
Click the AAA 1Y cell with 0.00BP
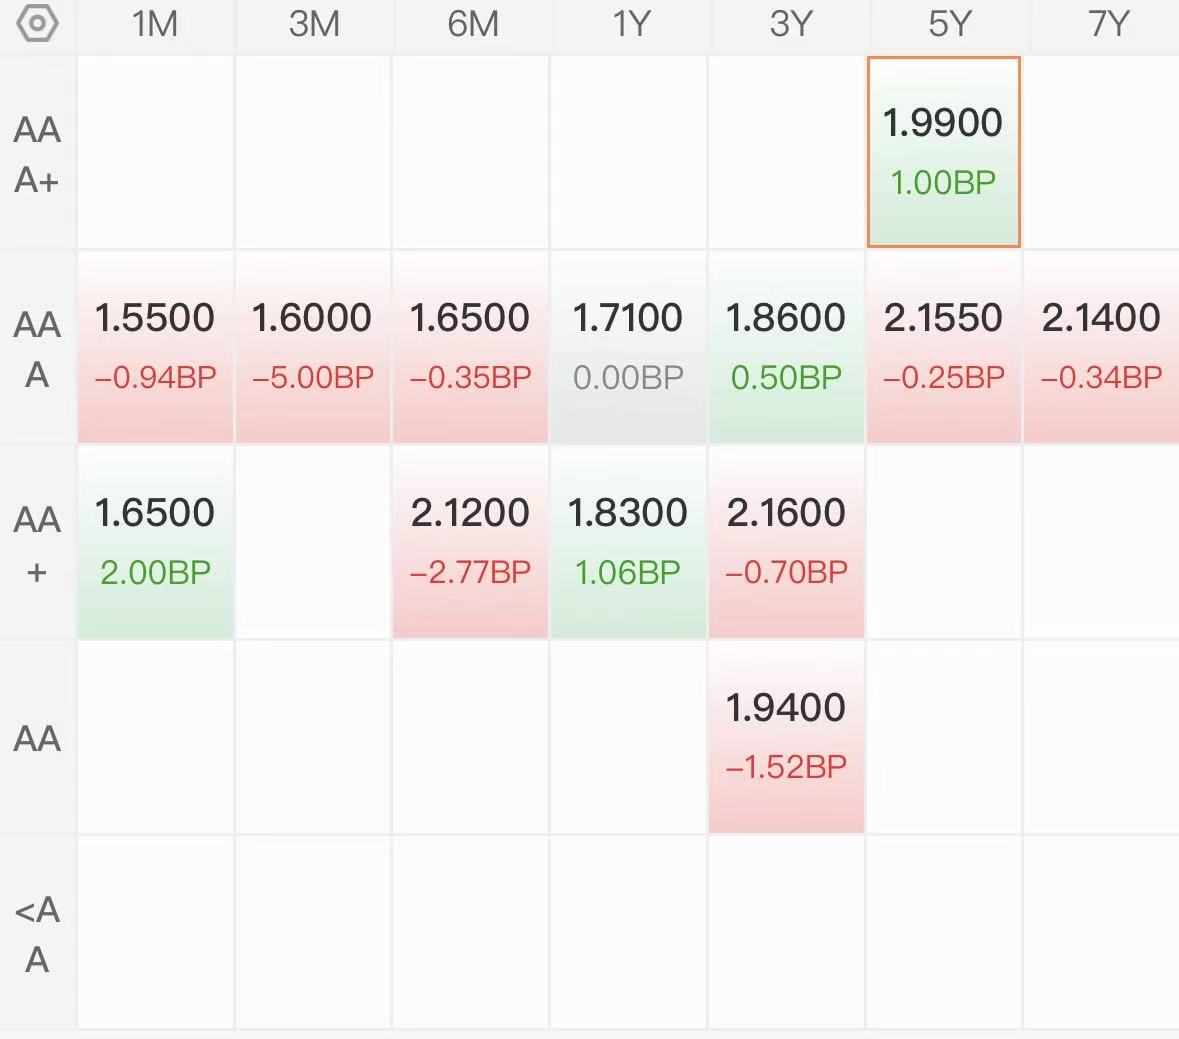point(629,346)
